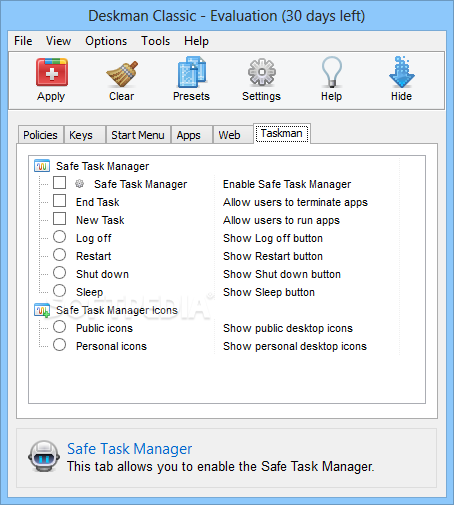The image size is (454, 505).
Task: Click 'Enable Safe Task Manager' description
Action: (x=287, y=184)
